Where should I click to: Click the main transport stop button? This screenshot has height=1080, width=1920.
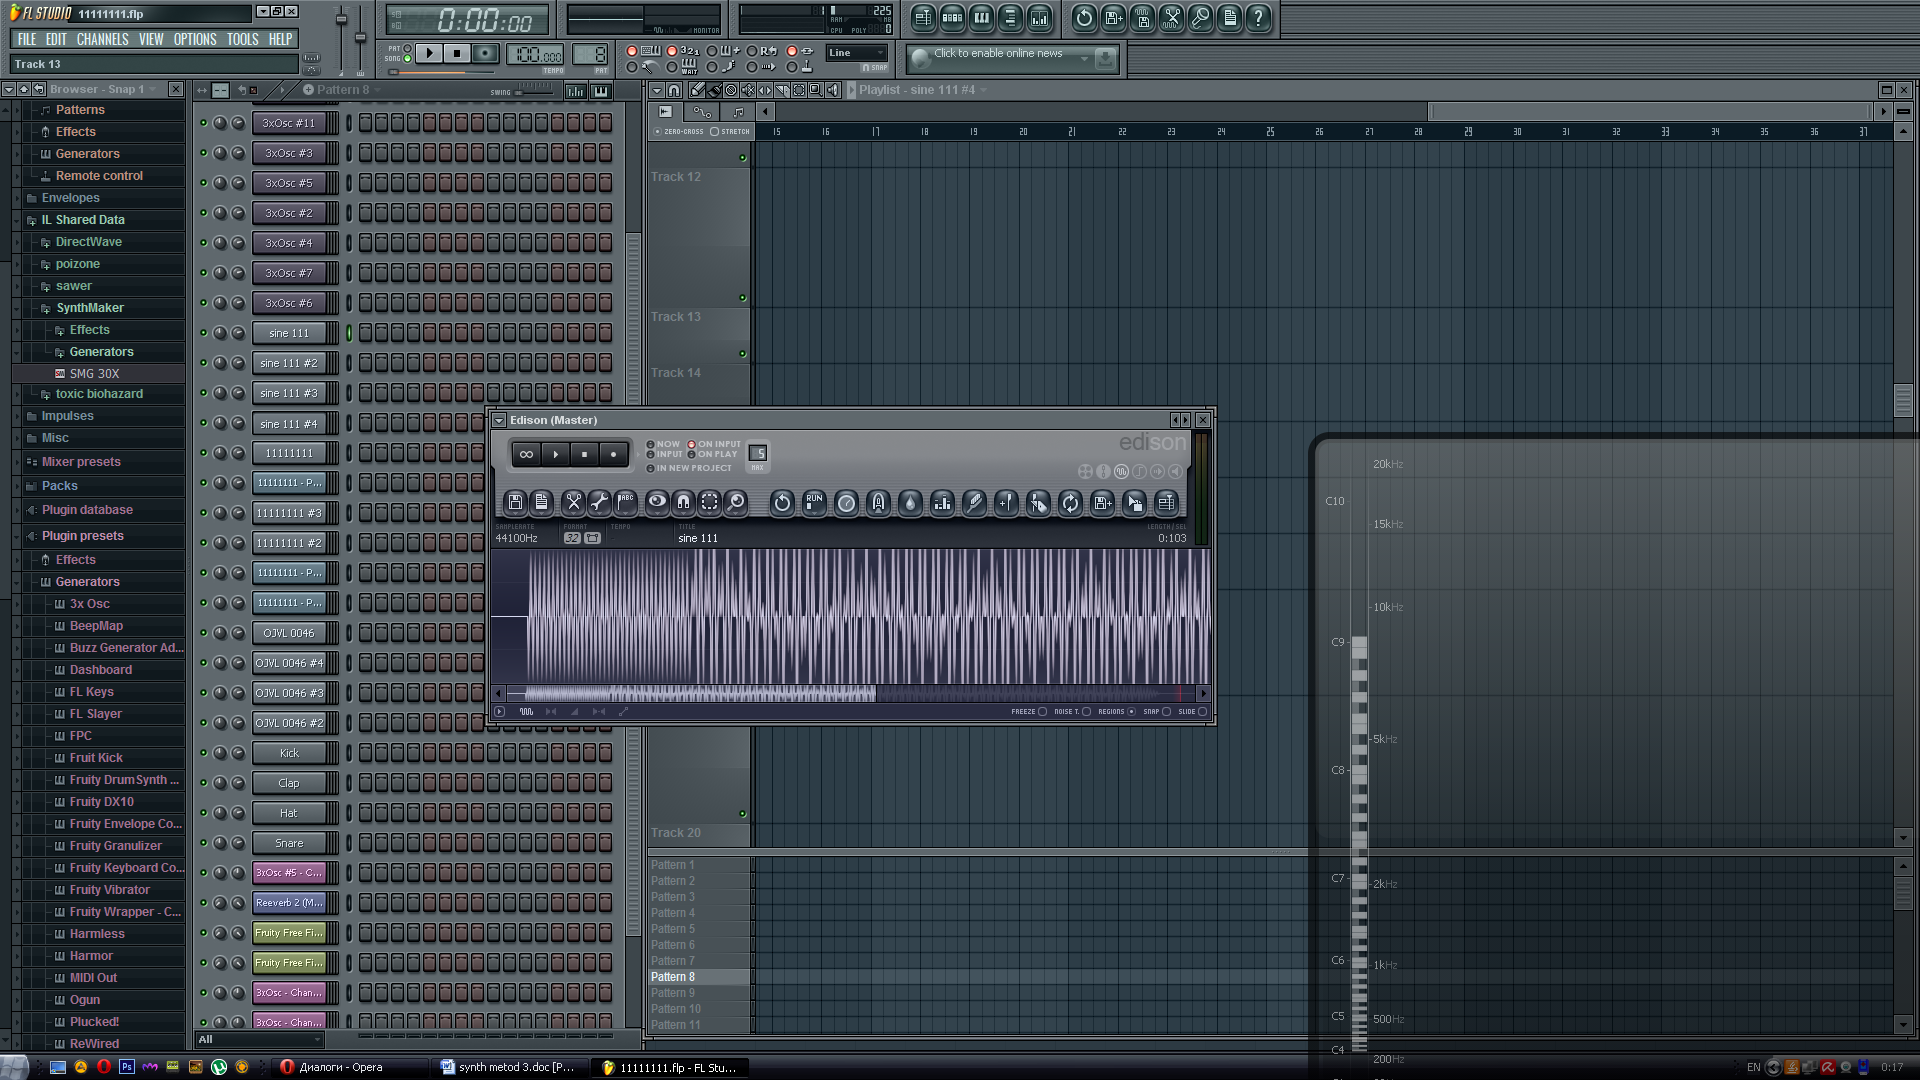[x=457, y=53]
